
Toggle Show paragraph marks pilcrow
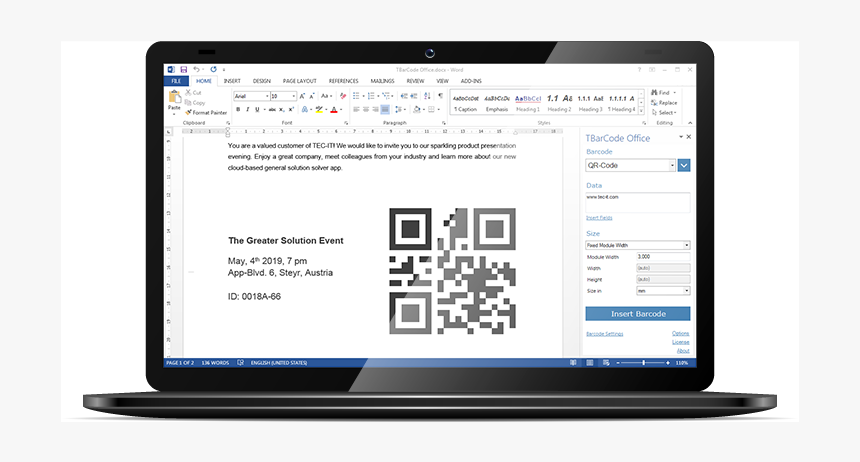coord(440,96)
